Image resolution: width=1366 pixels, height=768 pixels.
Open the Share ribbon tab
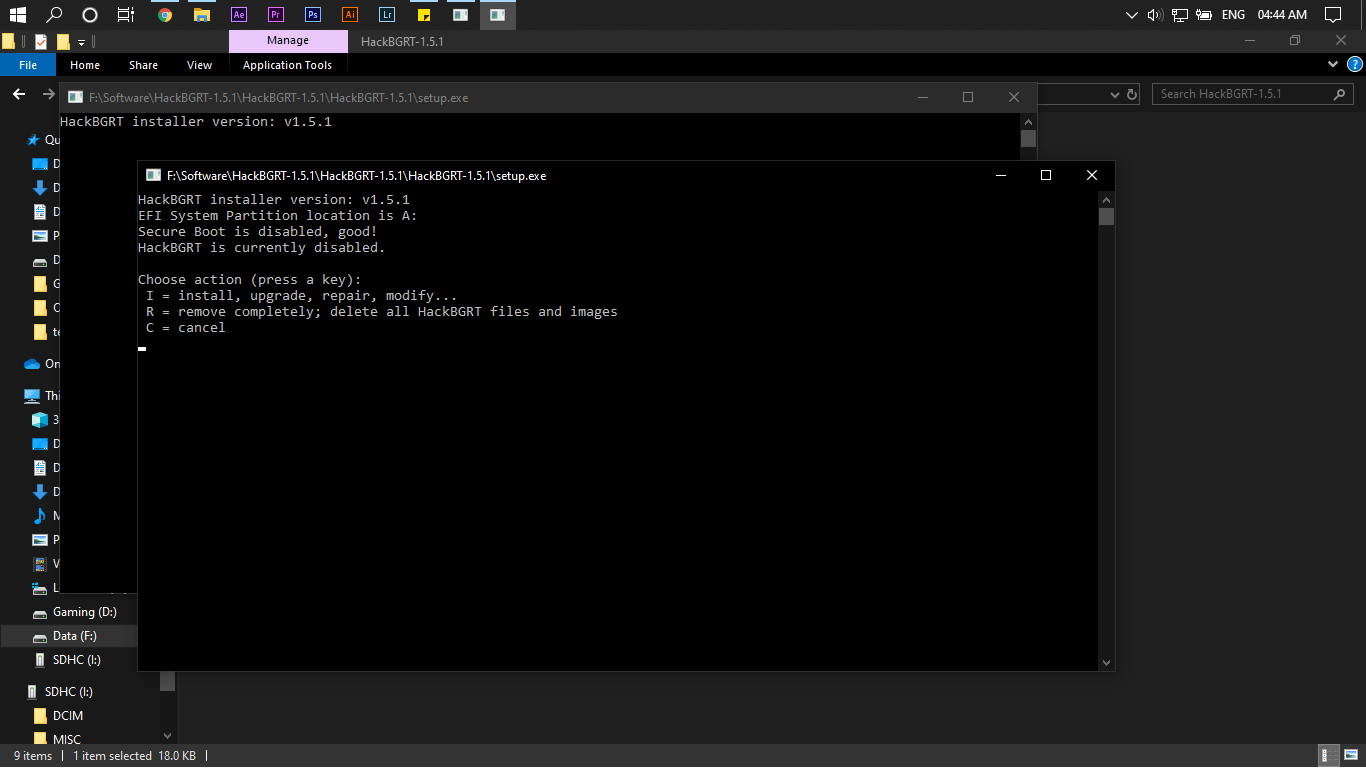pyautogui.click(x=143, y=65)
